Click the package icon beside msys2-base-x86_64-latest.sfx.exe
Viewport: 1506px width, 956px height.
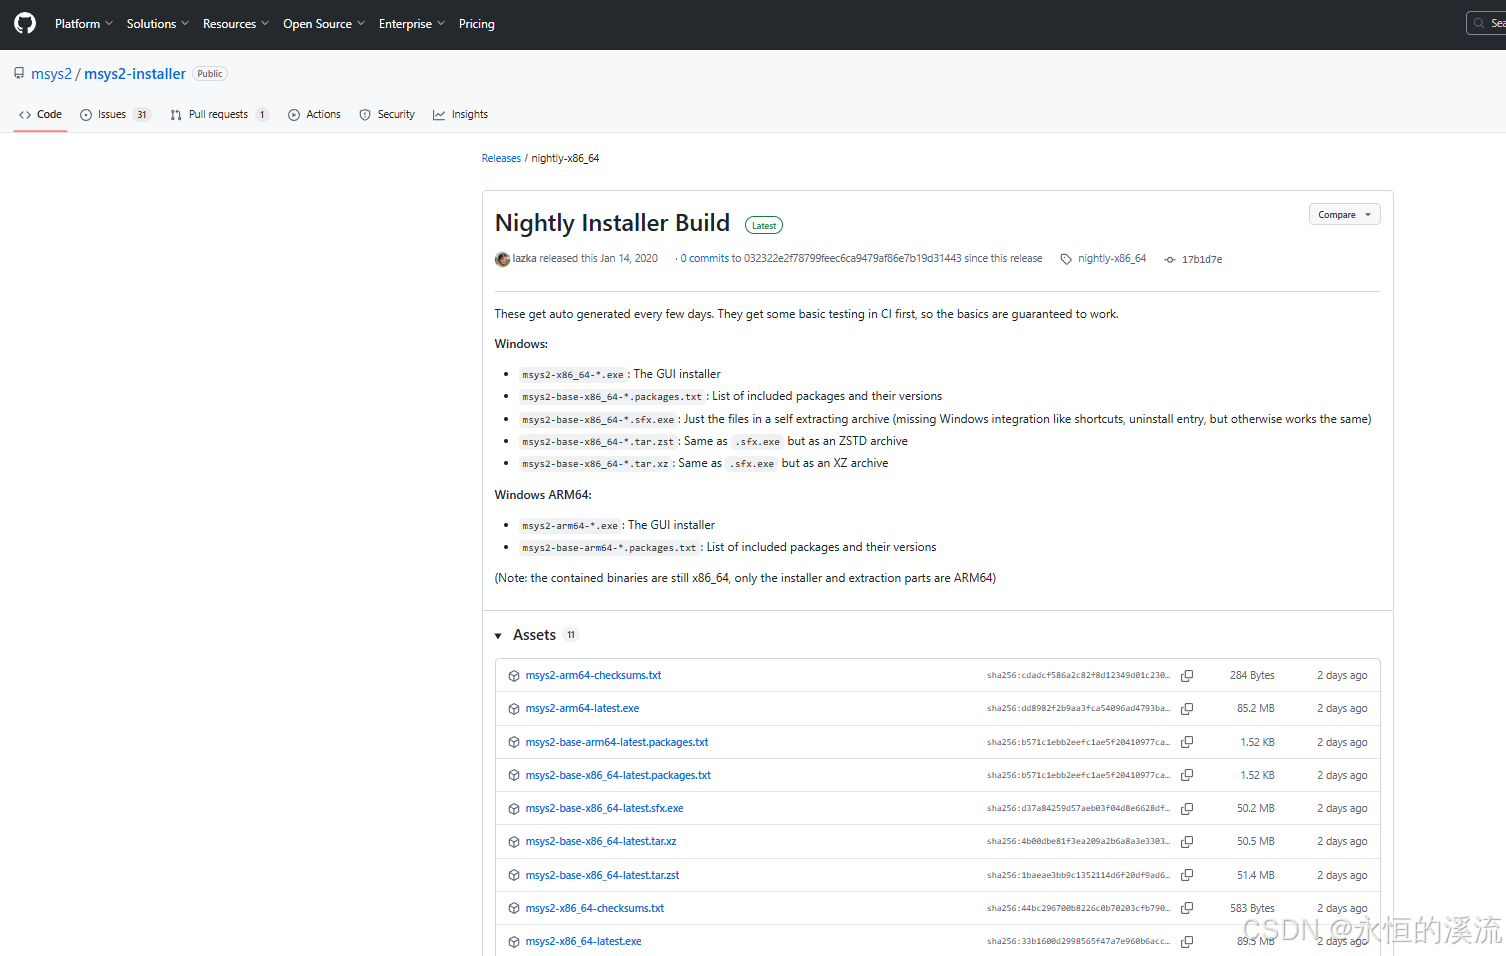click(514, 809)
